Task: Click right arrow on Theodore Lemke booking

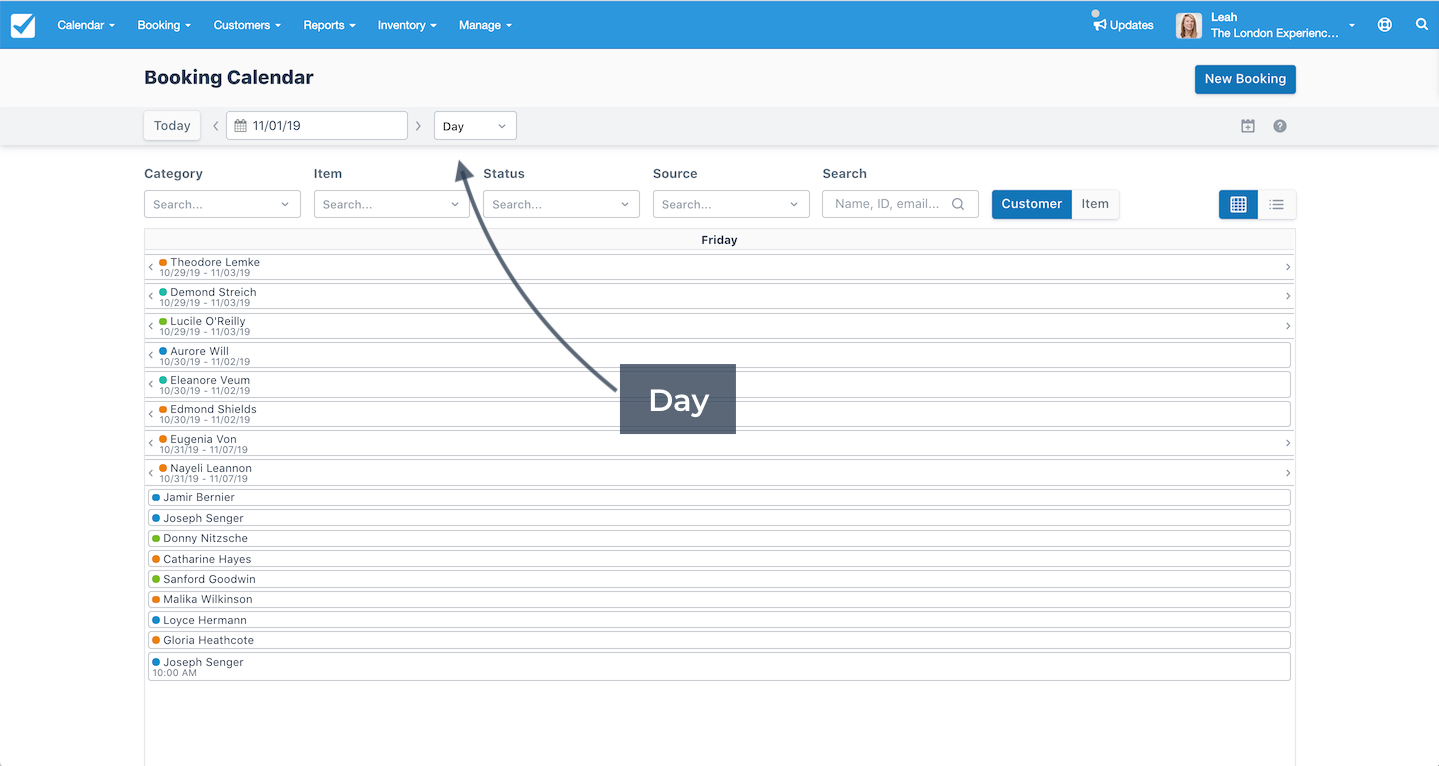Action: pos(1287,267)
